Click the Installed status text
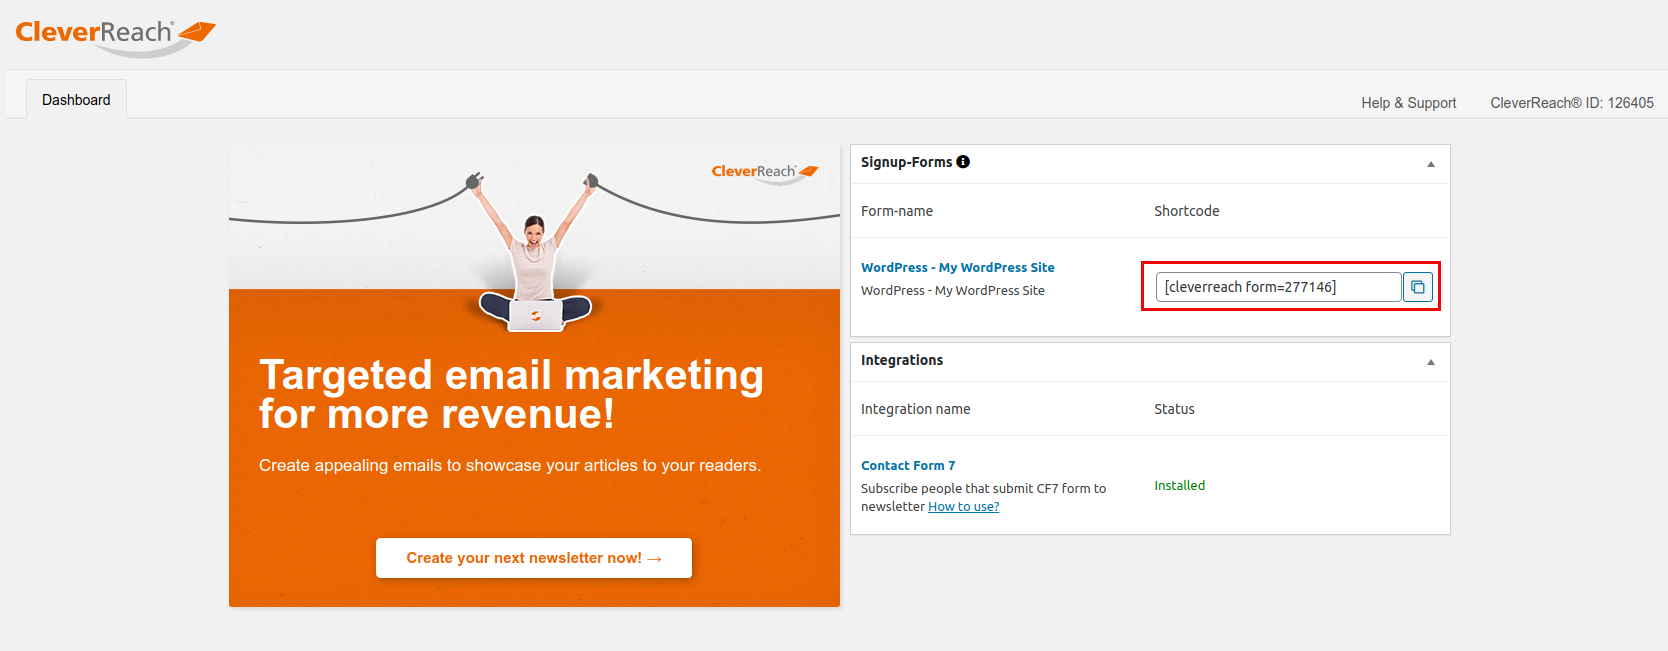Image resolution: width=1668 pixels, height=651 pixels. click(1179, 486)
